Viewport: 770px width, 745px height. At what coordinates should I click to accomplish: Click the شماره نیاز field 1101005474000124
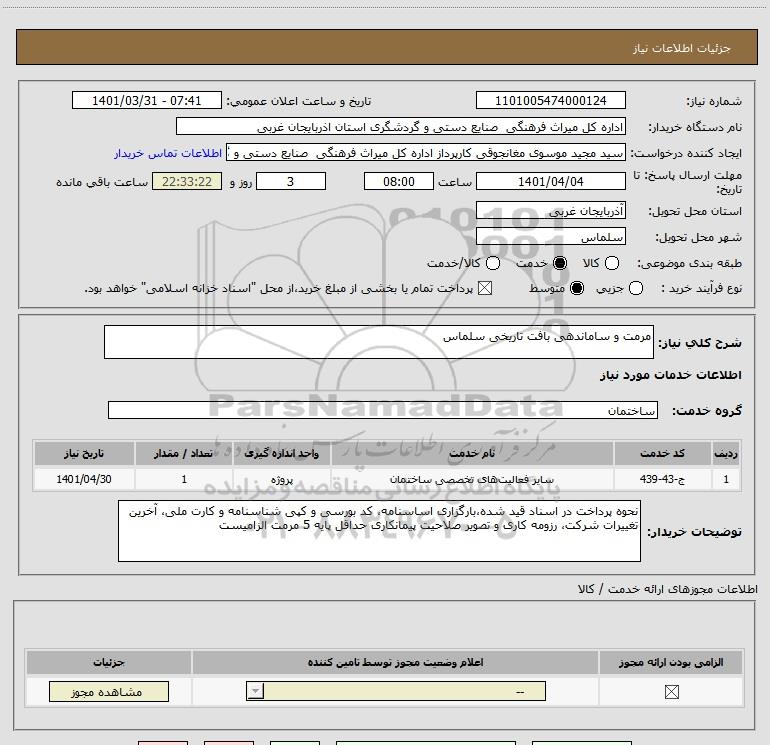[x=550, y=100]
